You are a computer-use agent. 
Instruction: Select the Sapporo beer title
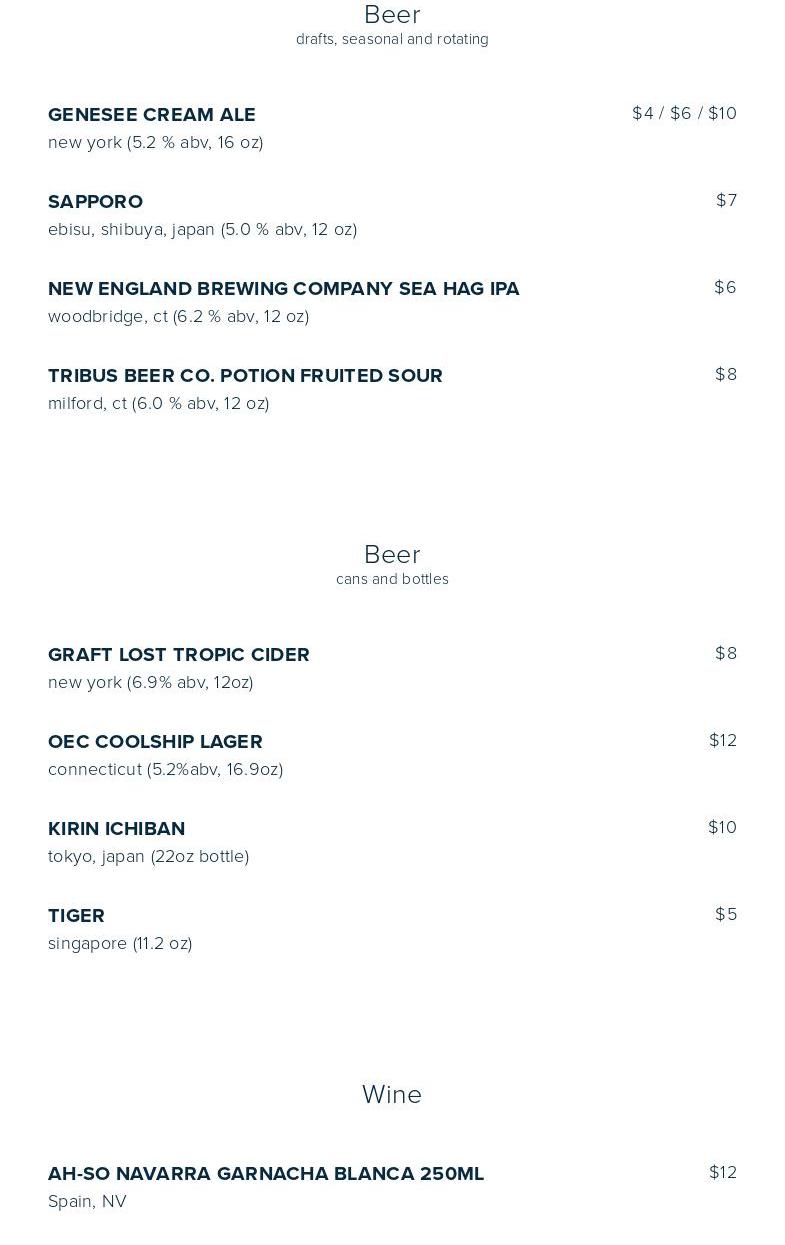[95, 202]
